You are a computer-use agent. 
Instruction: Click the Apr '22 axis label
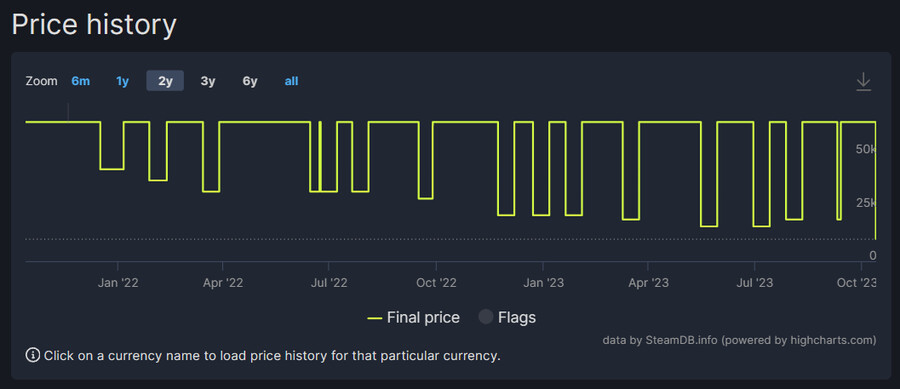[223, 283]
